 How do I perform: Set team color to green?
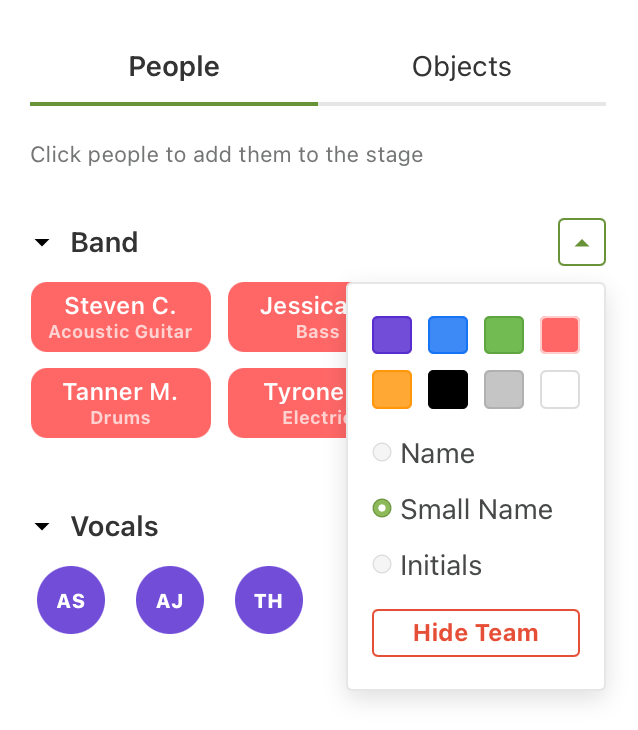pos(504,335)
